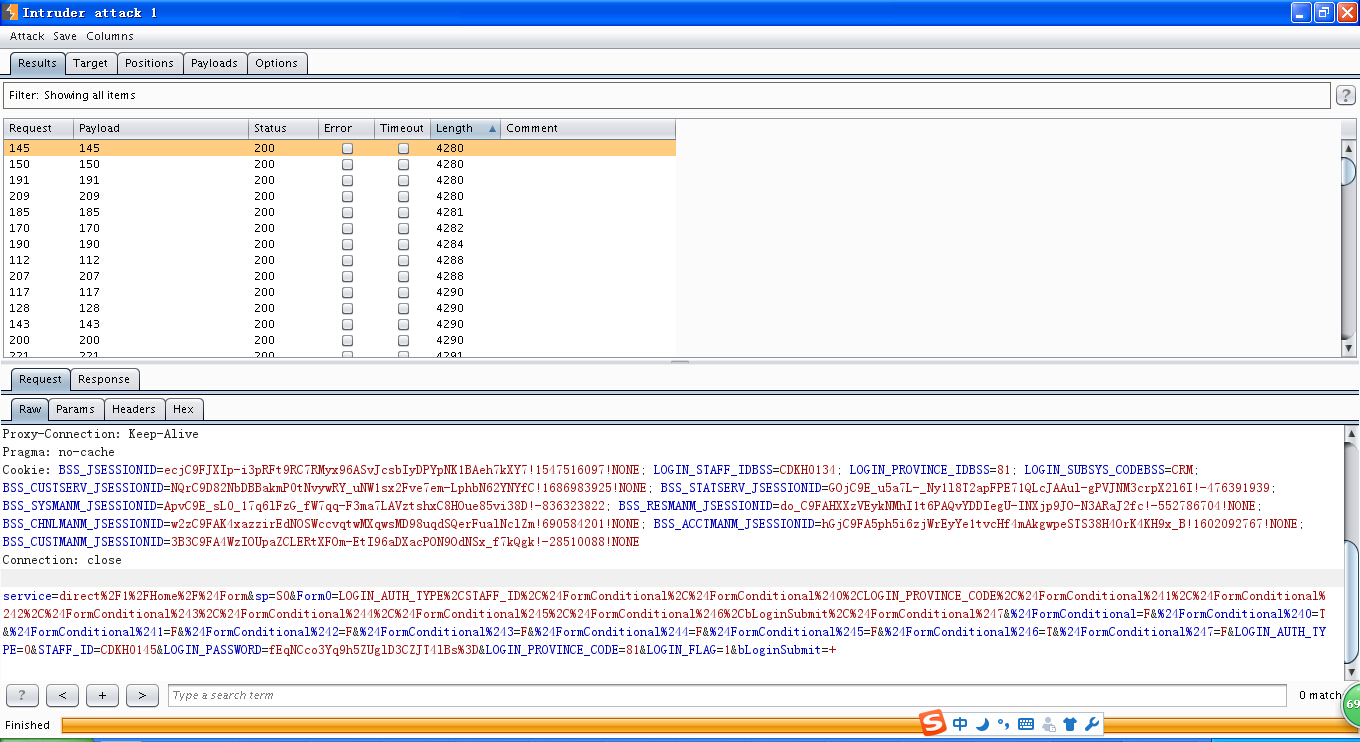The height and width of the screenshot is (742, 1360).
Task: Select result row with payload 200
Action: point(340,340)
